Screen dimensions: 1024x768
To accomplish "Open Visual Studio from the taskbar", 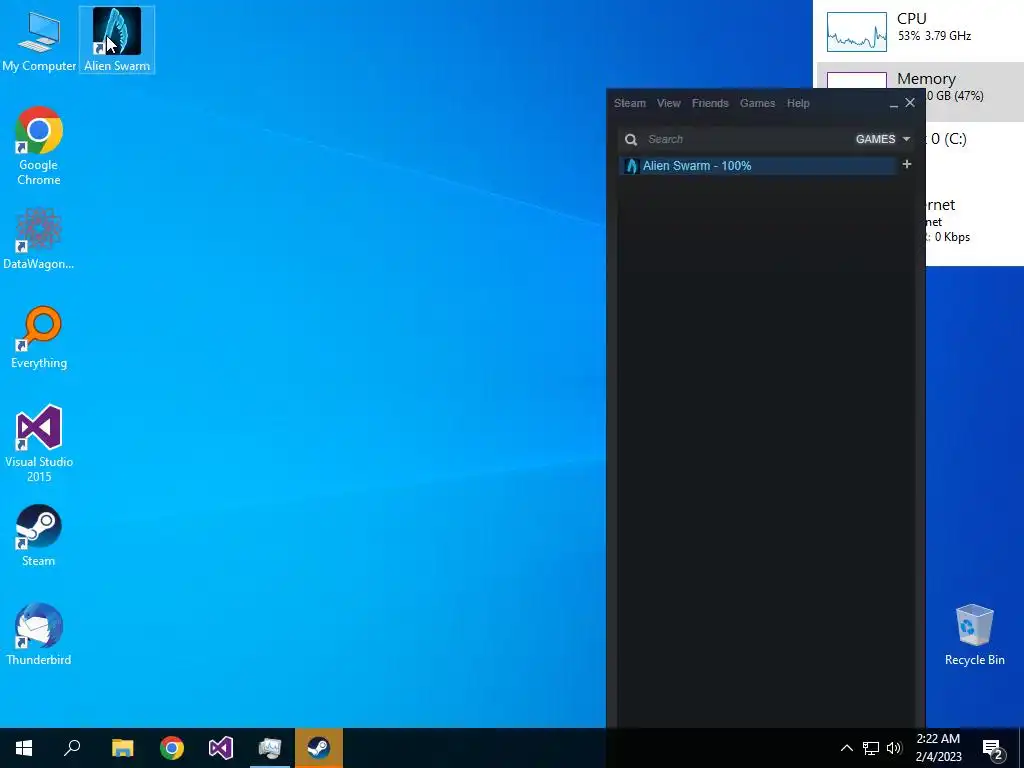I will (221, 748).
